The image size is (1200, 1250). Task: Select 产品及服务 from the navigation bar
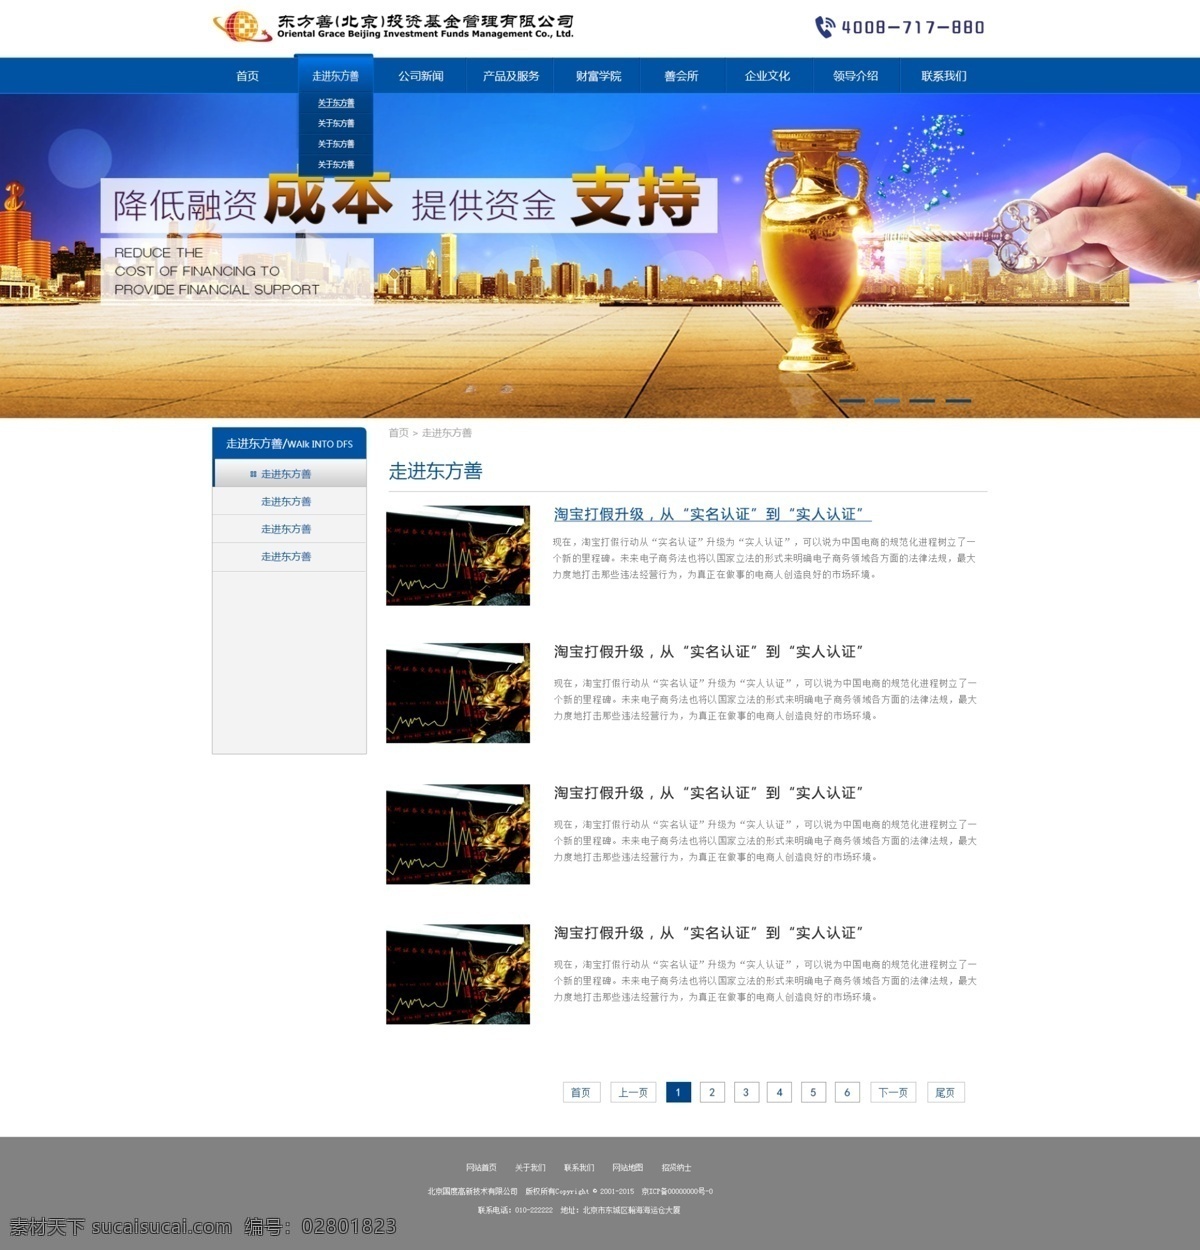tap(511, 76)
